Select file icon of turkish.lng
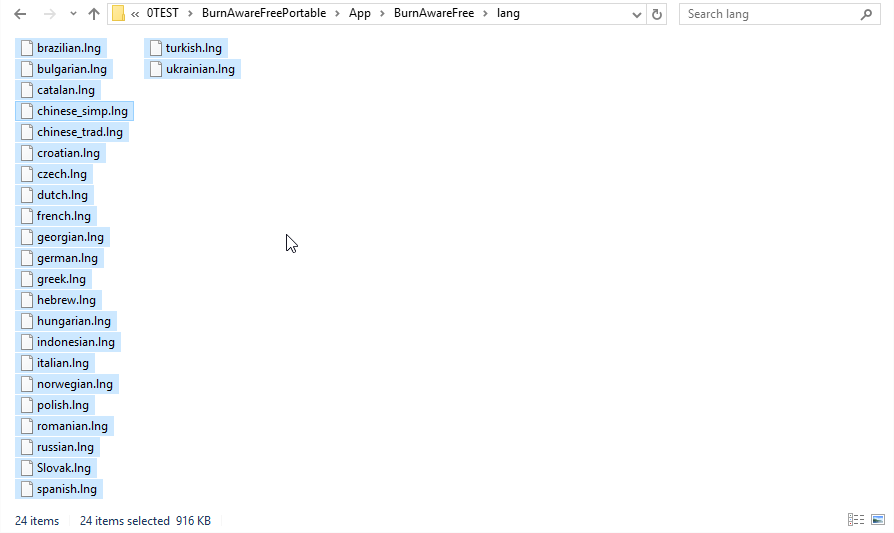 (156, 48)
